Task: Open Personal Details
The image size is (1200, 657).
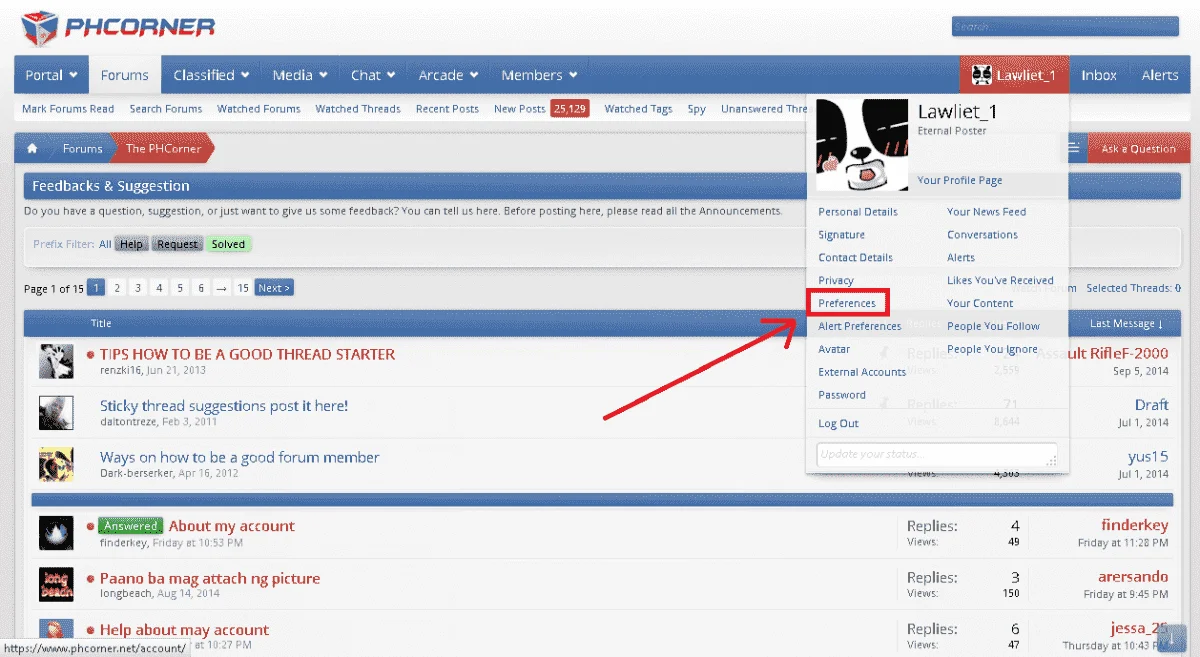Action: pos(858,212)
